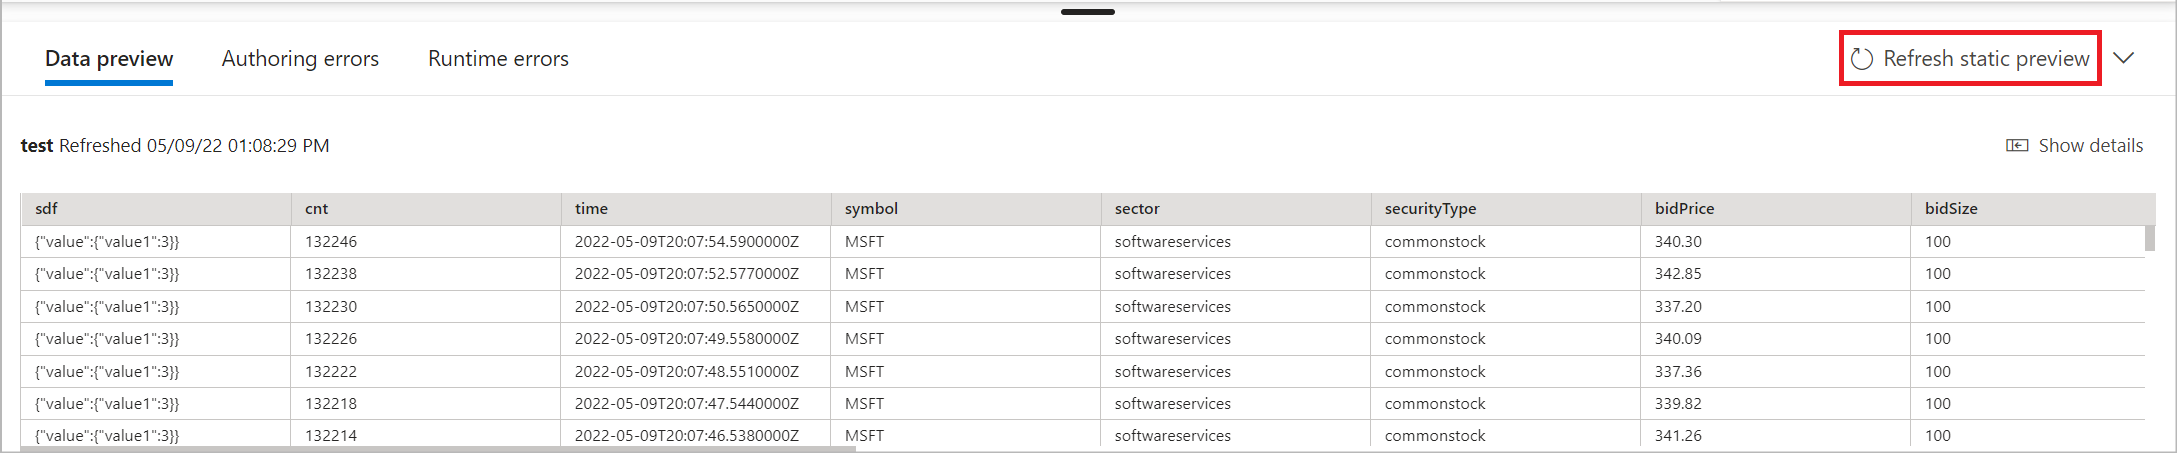This screenshot has height=453, width=2177.
Task: Select the sector column header
Action: click(x=1236, y=209)
